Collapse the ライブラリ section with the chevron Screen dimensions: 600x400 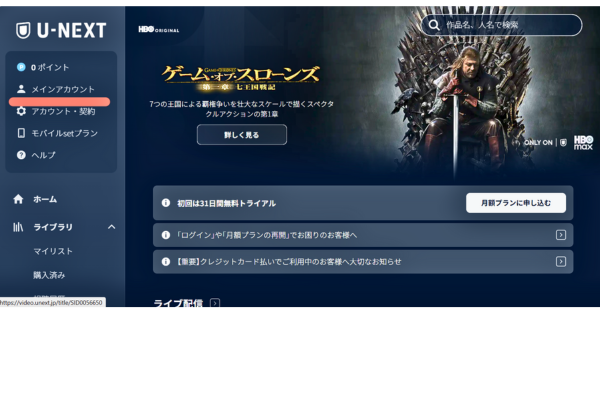pyautogui.click(x=111, y=227)
